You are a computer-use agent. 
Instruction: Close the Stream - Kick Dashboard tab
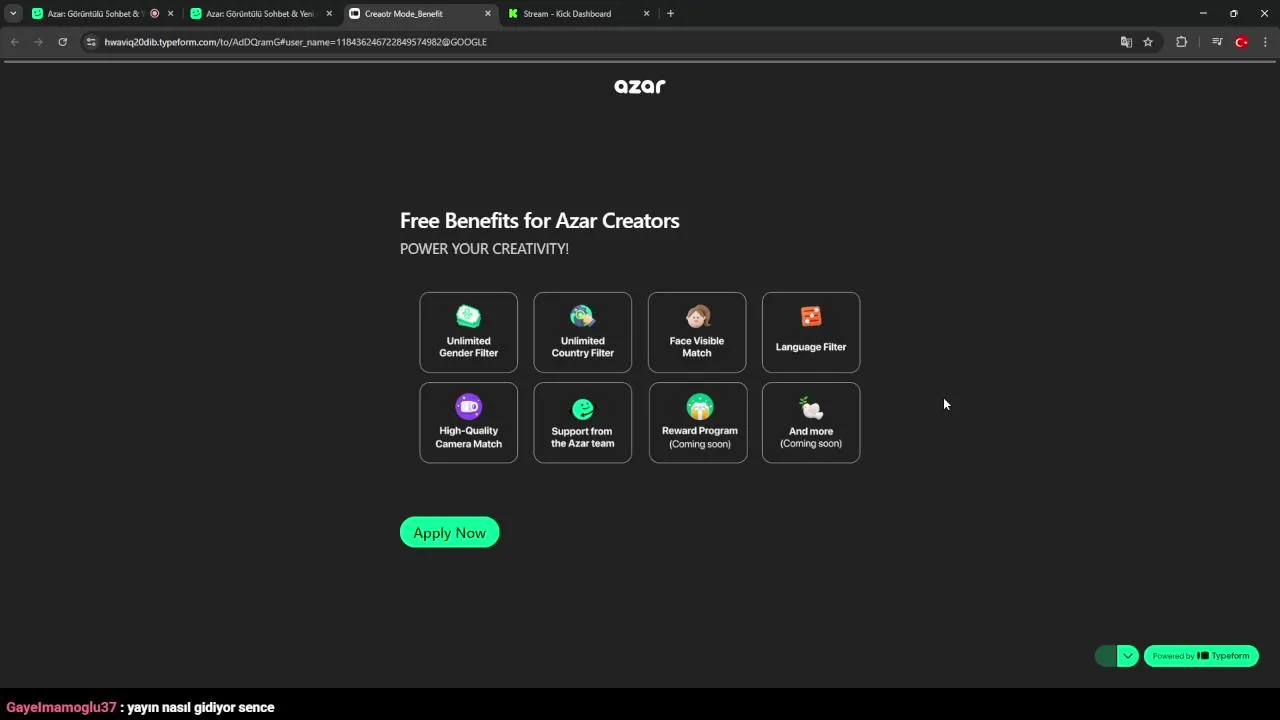[x=646, y=14]
